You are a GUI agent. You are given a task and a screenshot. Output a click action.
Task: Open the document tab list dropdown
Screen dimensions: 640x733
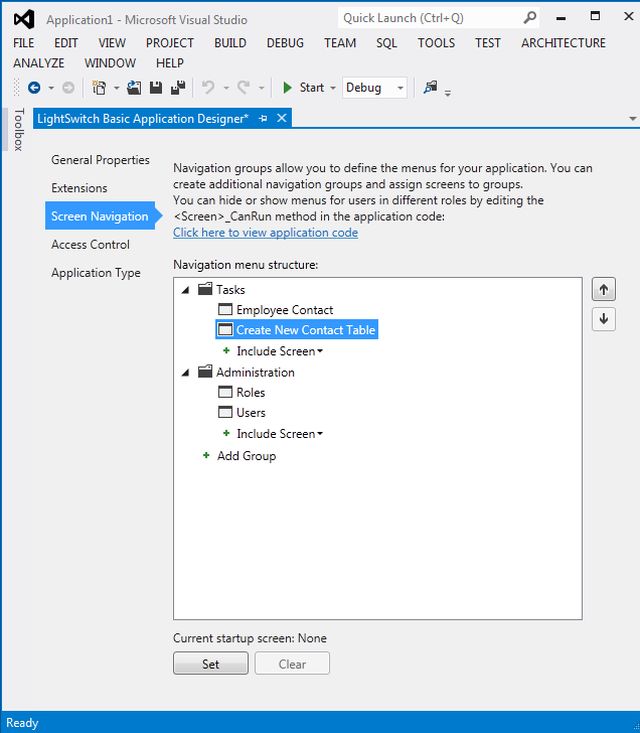[633, 119]
